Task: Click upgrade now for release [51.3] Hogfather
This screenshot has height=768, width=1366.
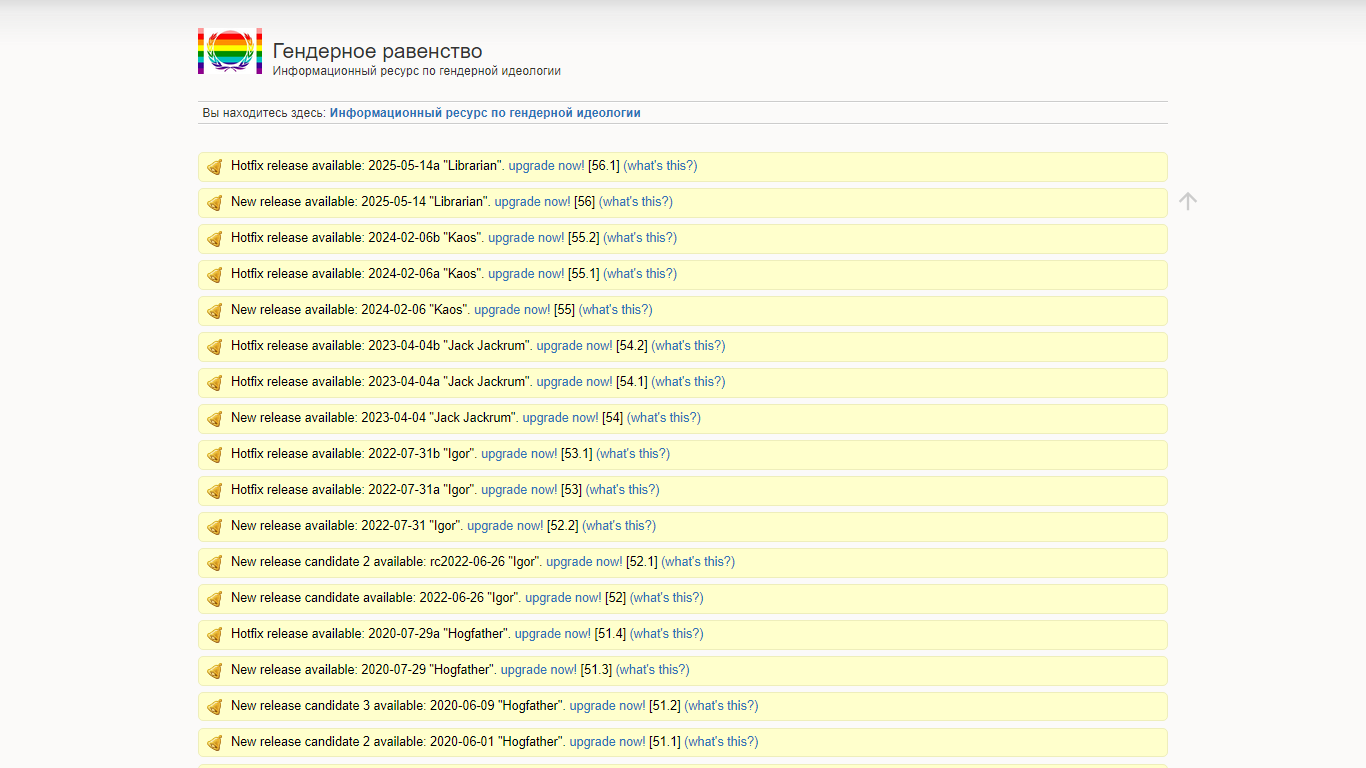Action: tap(539, 670)
